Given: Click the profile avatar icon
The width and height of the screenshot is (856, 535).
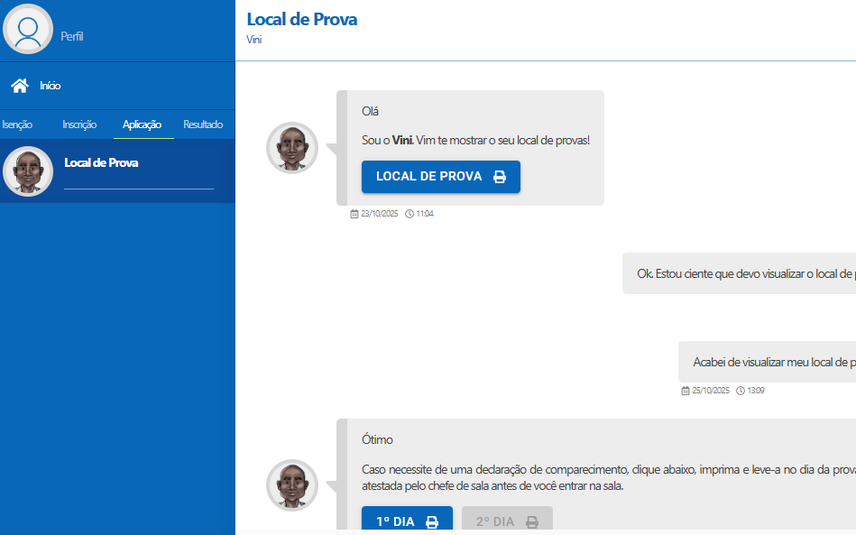Looking at the screenshot, I should tap(28, 30).
